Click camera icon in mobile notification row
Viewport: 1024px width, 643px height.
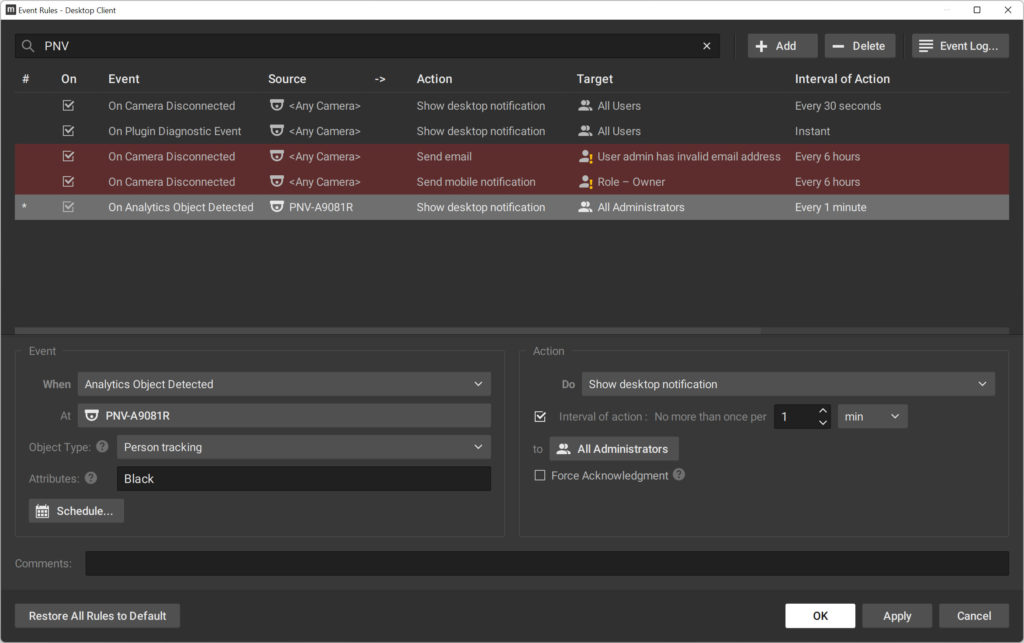277,181
